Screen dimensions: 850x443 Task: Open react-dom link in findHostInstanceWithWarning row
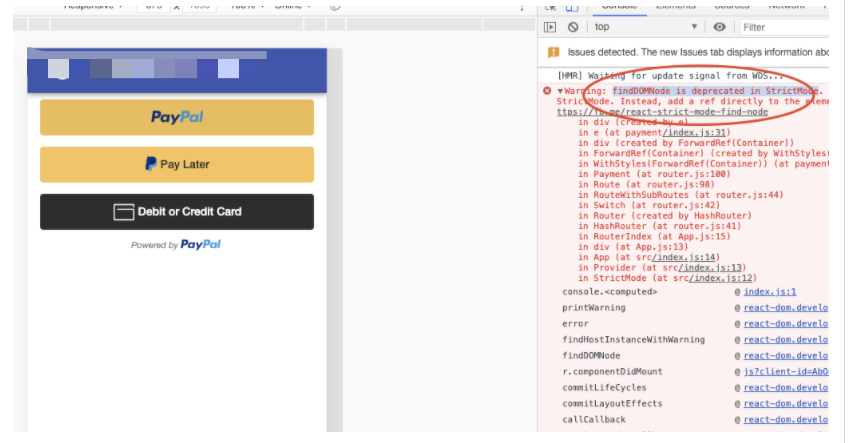(786, 339)
